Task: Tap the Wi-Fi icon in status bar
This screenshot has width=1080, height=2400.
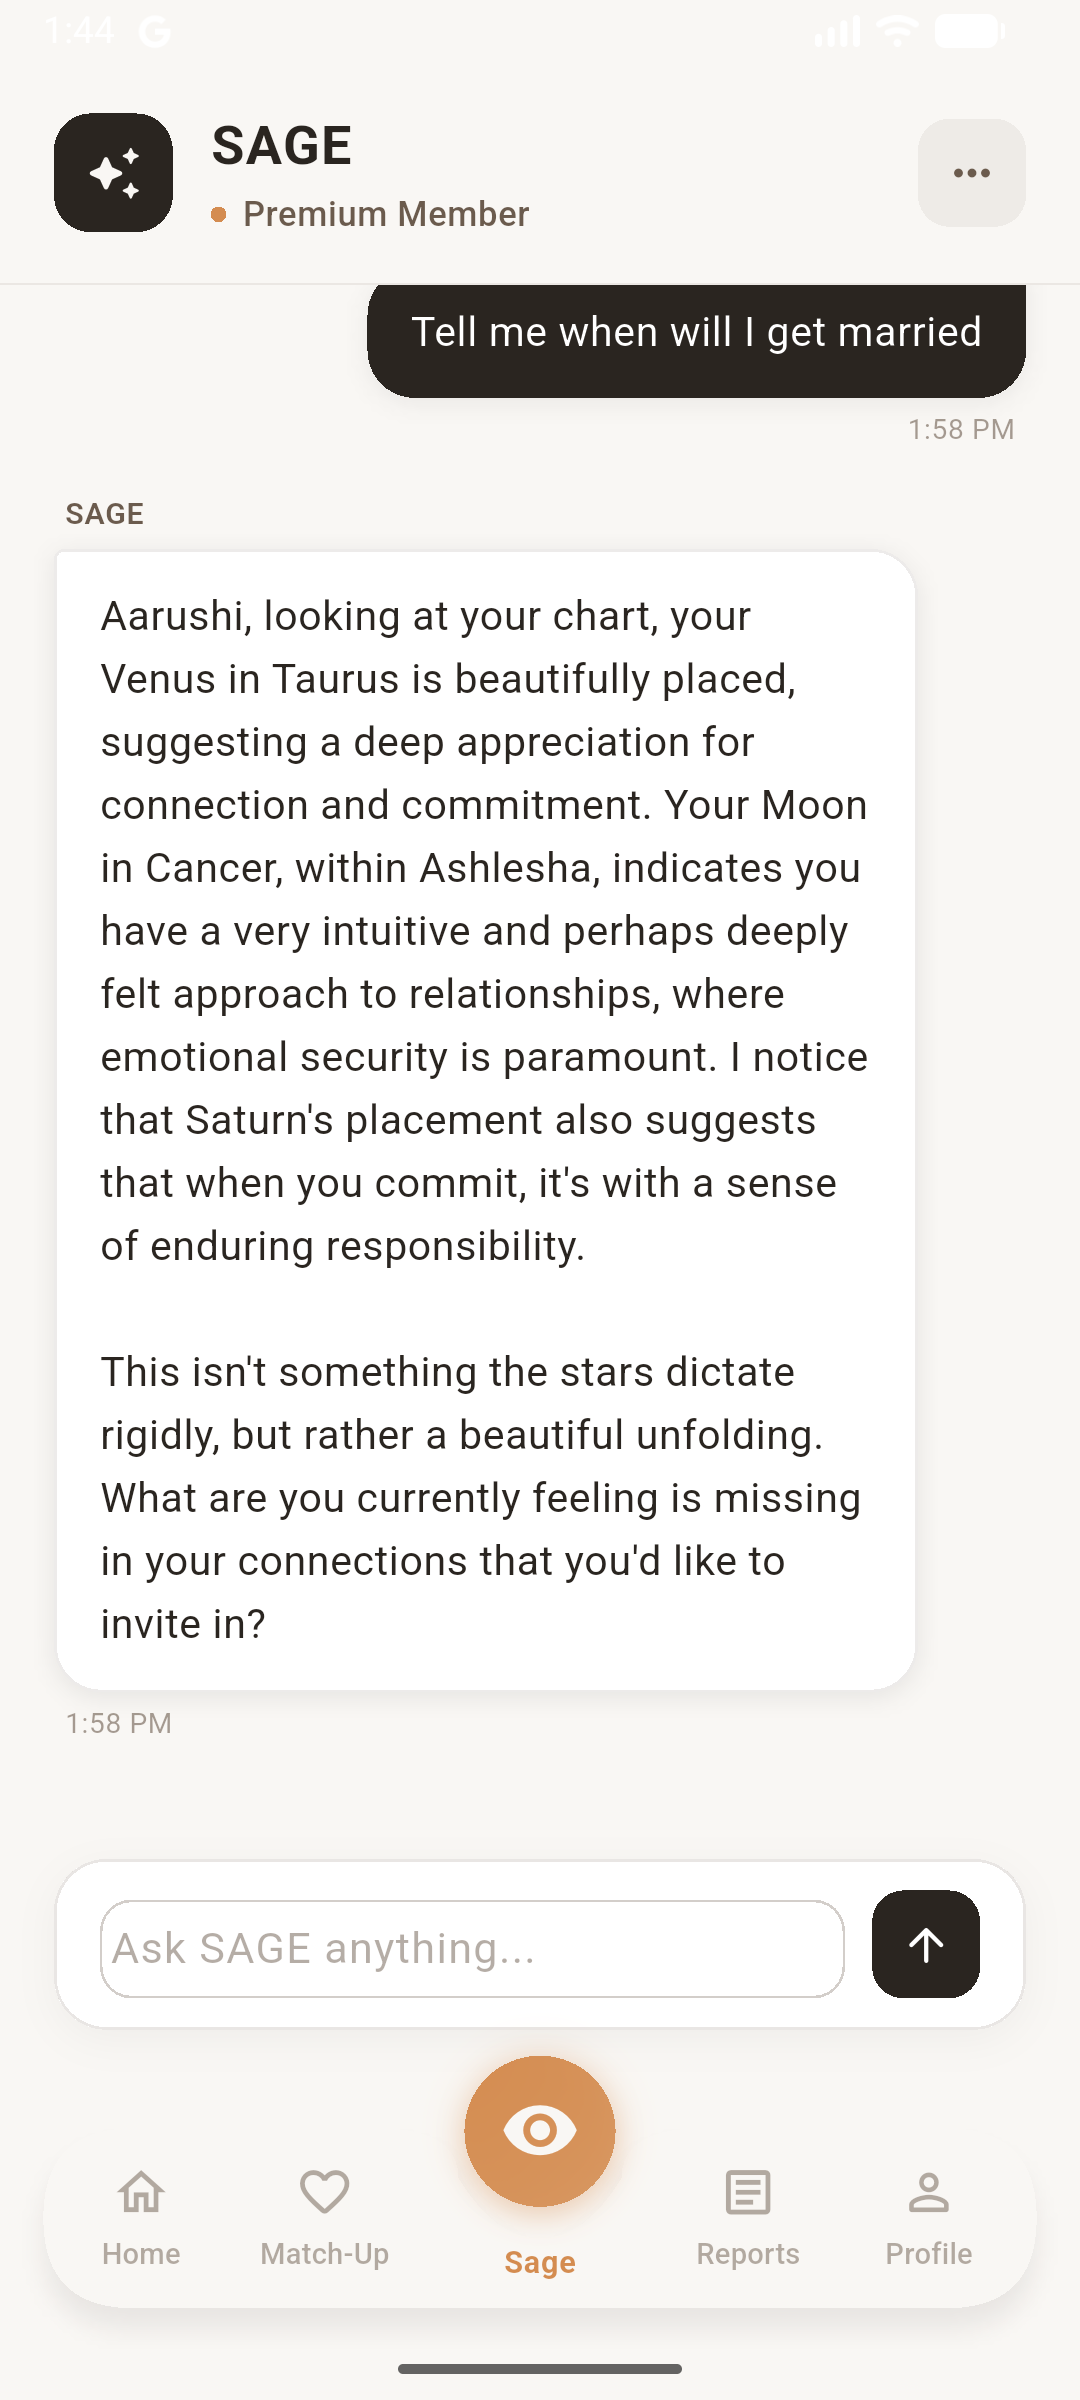Action: (897, 31)
